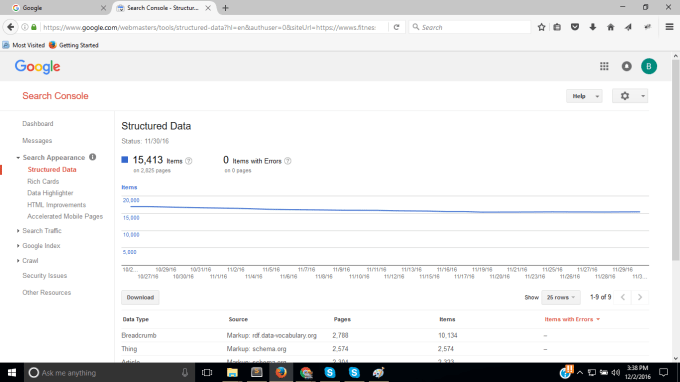Go to previous results page arrow

click(x=623, y=297)
